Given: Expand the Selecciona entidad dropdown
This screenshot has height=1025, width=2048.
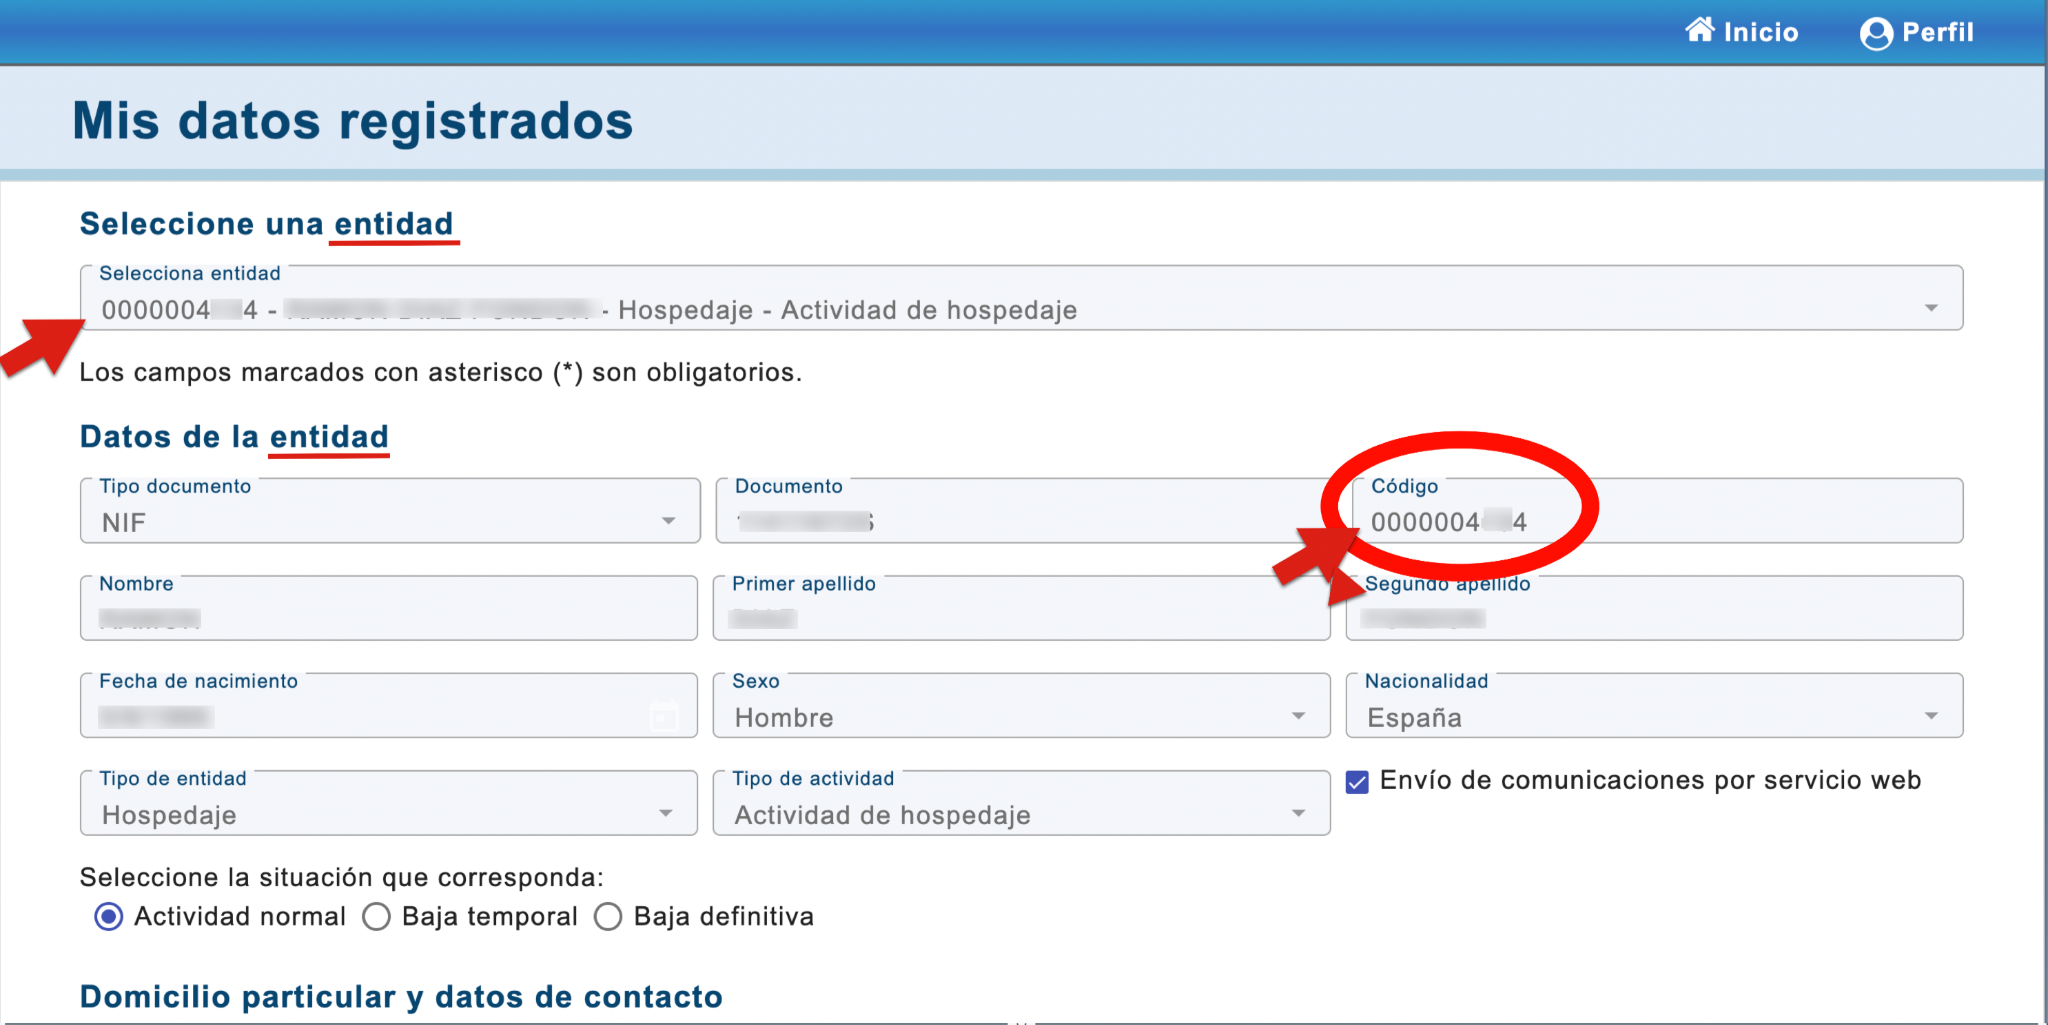Looking at the screenshot, I should click(1021, 298).
